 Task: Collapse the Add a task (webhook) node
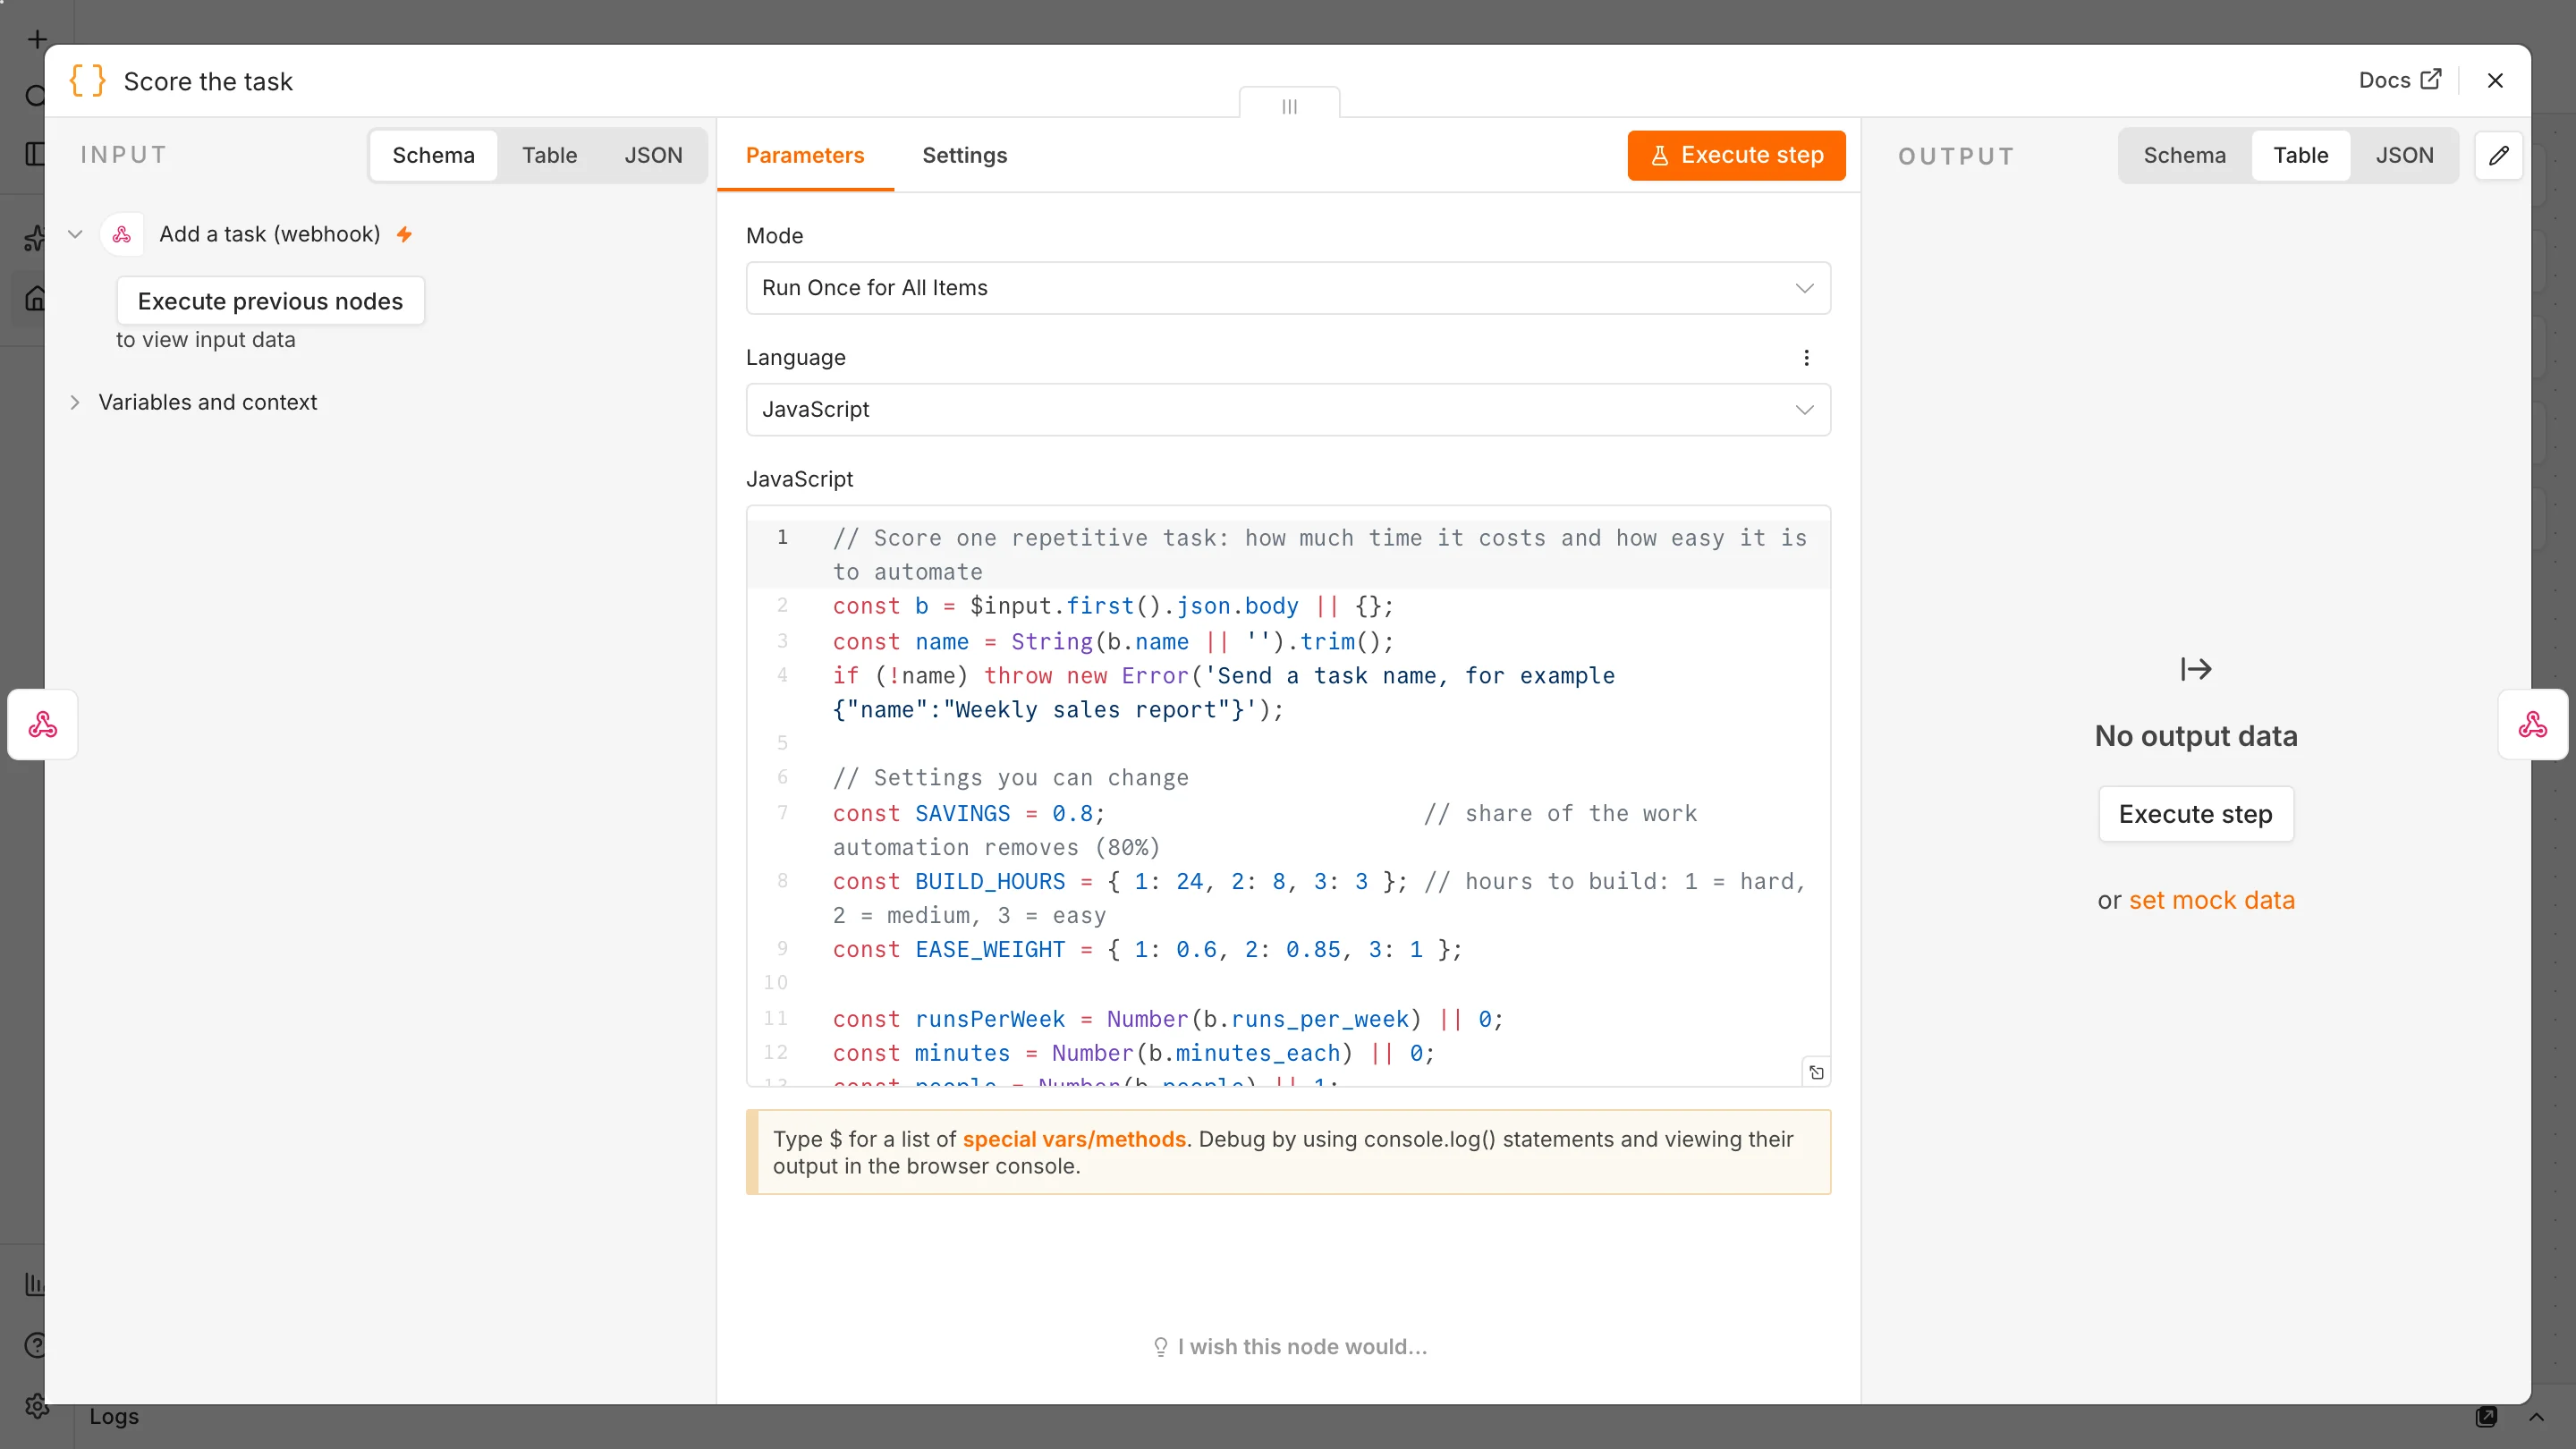(x=75, y=234)
